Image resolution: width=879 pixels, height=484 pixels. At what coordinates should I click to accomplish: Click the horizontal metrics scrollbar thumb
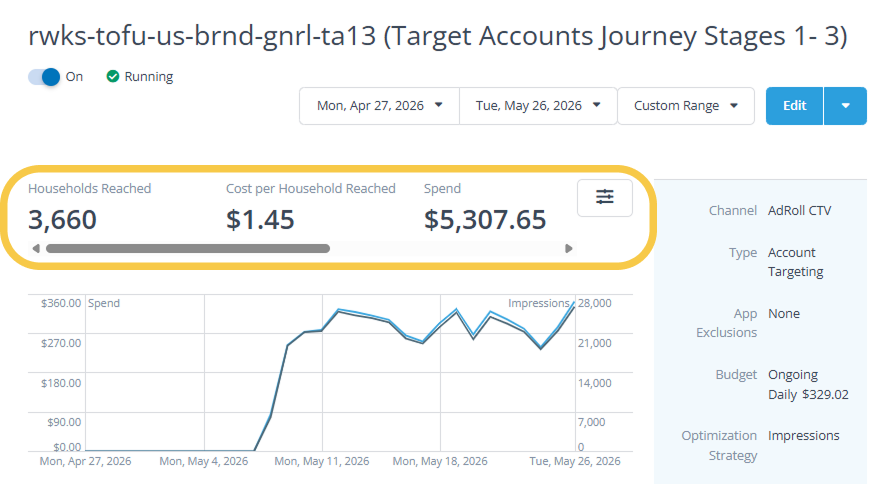point(188,248)
